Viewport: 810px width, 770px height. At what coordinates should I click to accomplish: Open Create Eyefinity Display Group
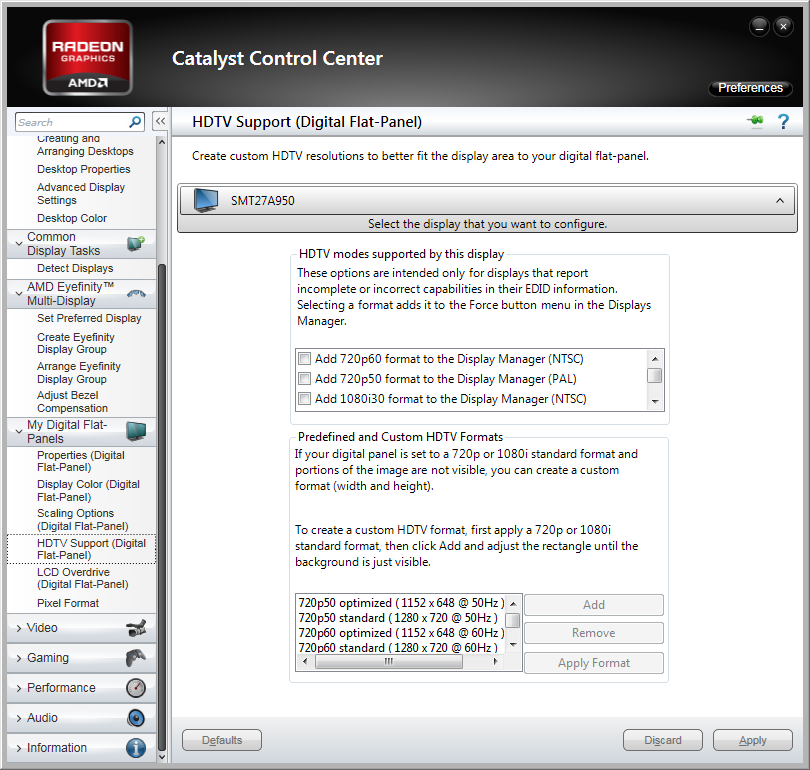[x=75, y=343]
